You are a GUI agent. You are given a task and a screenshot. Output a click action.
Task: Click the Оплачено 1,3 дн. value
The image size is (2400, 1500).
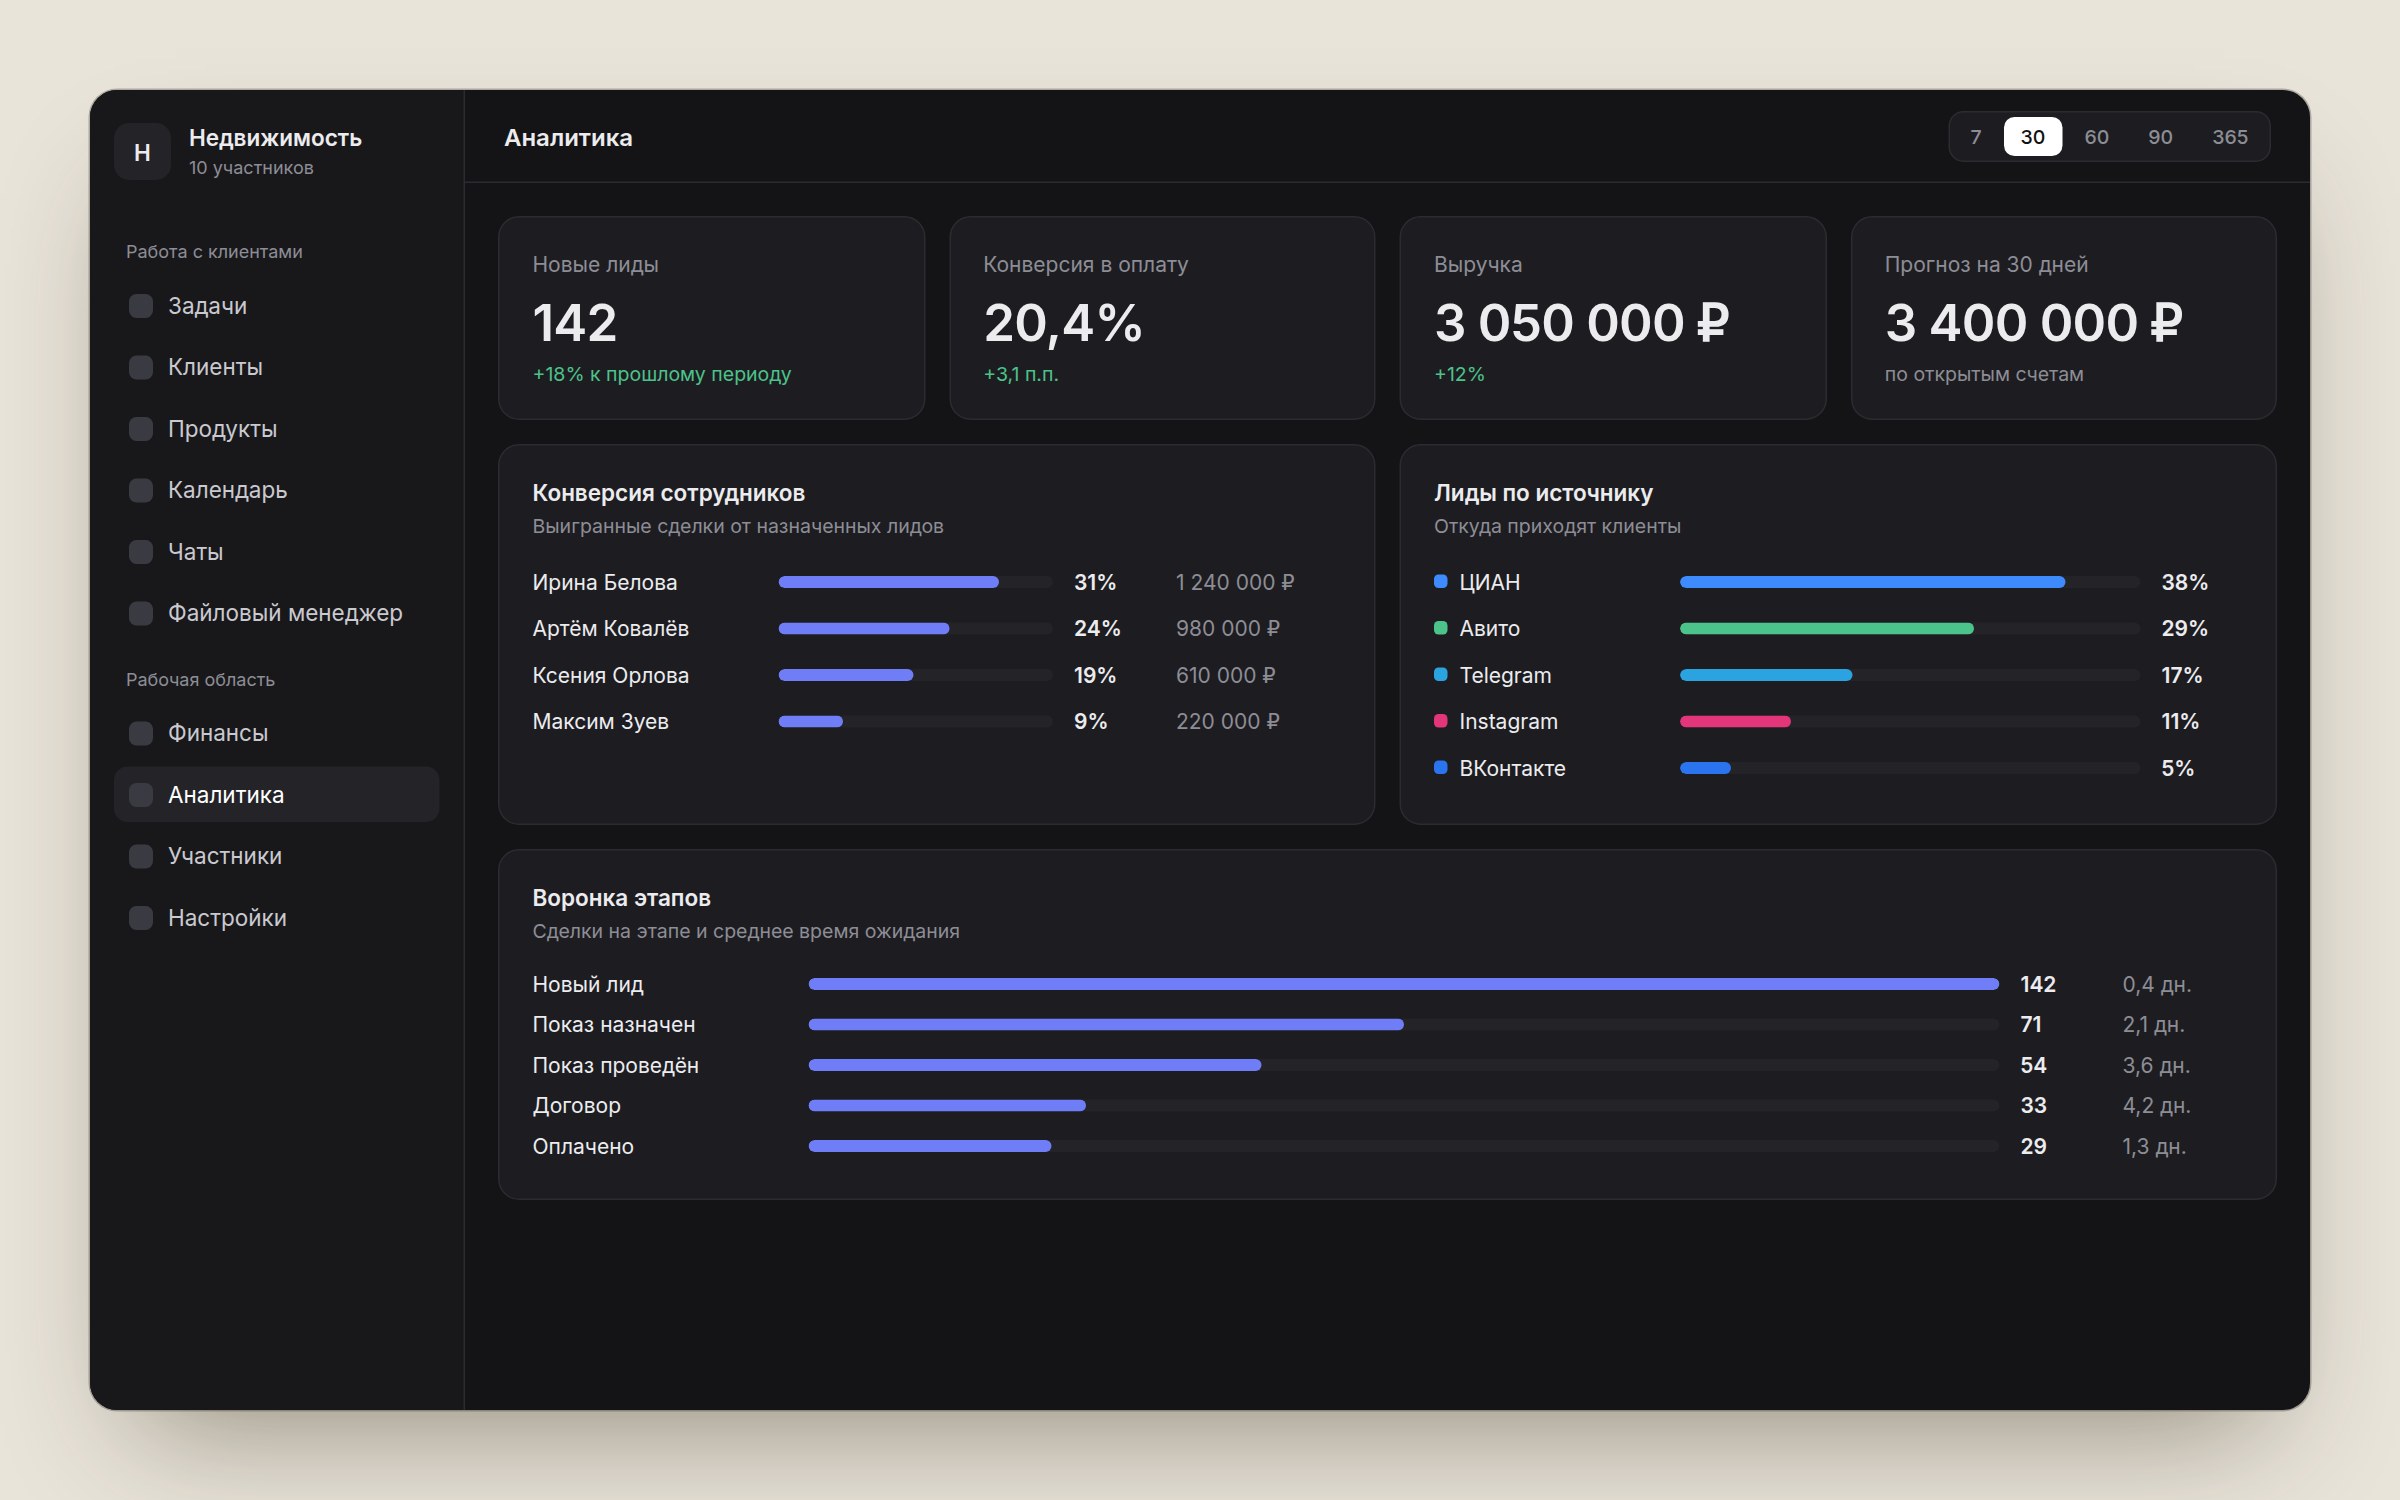(x=2154, y=1146)
